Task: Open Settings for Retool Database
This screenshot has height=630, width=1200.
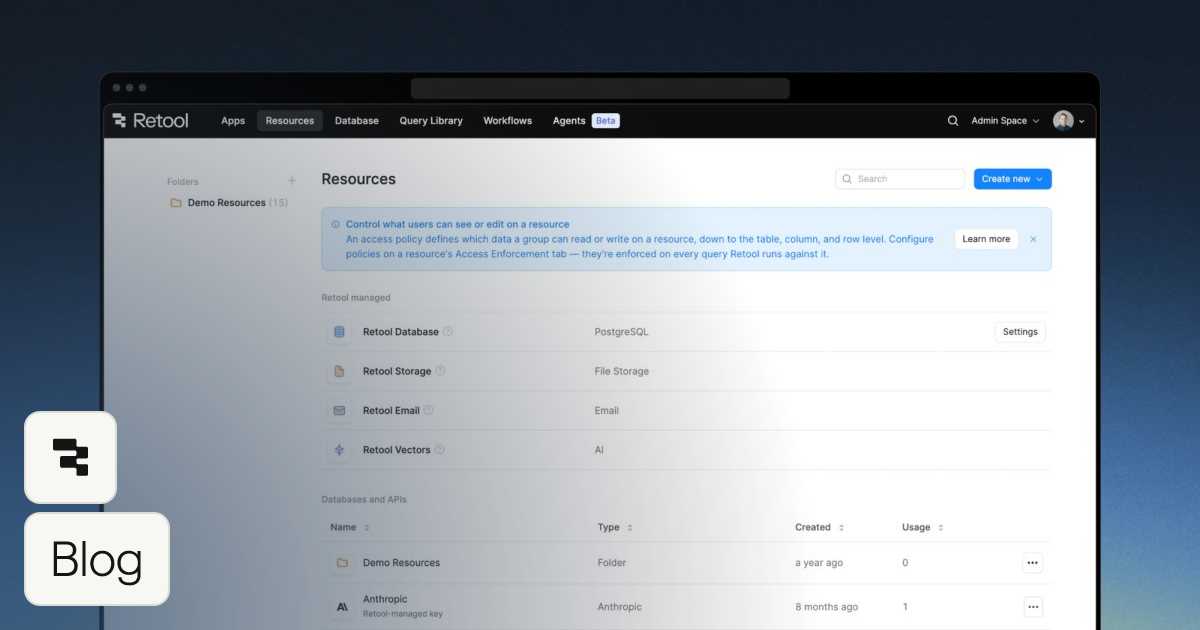Action: click(1020, 332)
